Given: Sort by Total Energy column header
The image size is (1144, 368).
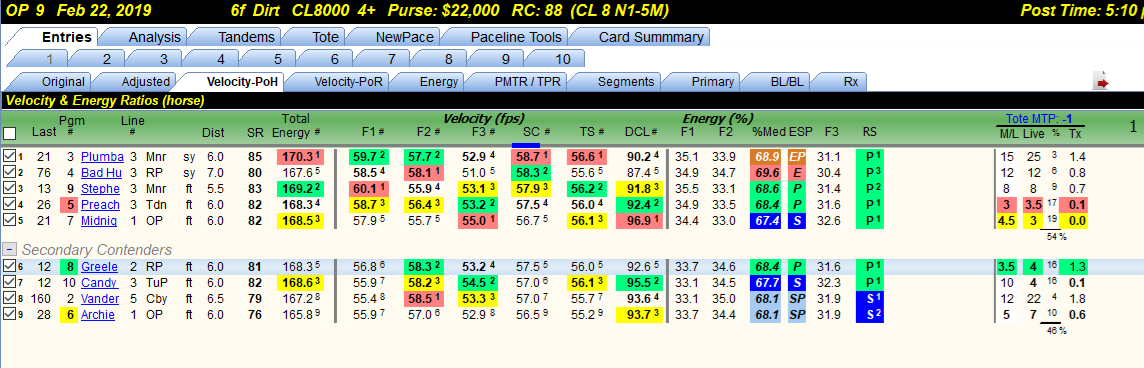Looking at the screenshot, I should click(x=296, y=126).
